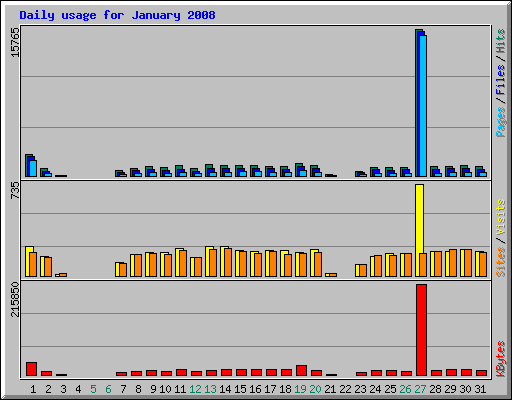Screen dimensions: 512x400
Task: Select the hits bar for day 9
Action: tap(147, 171)
